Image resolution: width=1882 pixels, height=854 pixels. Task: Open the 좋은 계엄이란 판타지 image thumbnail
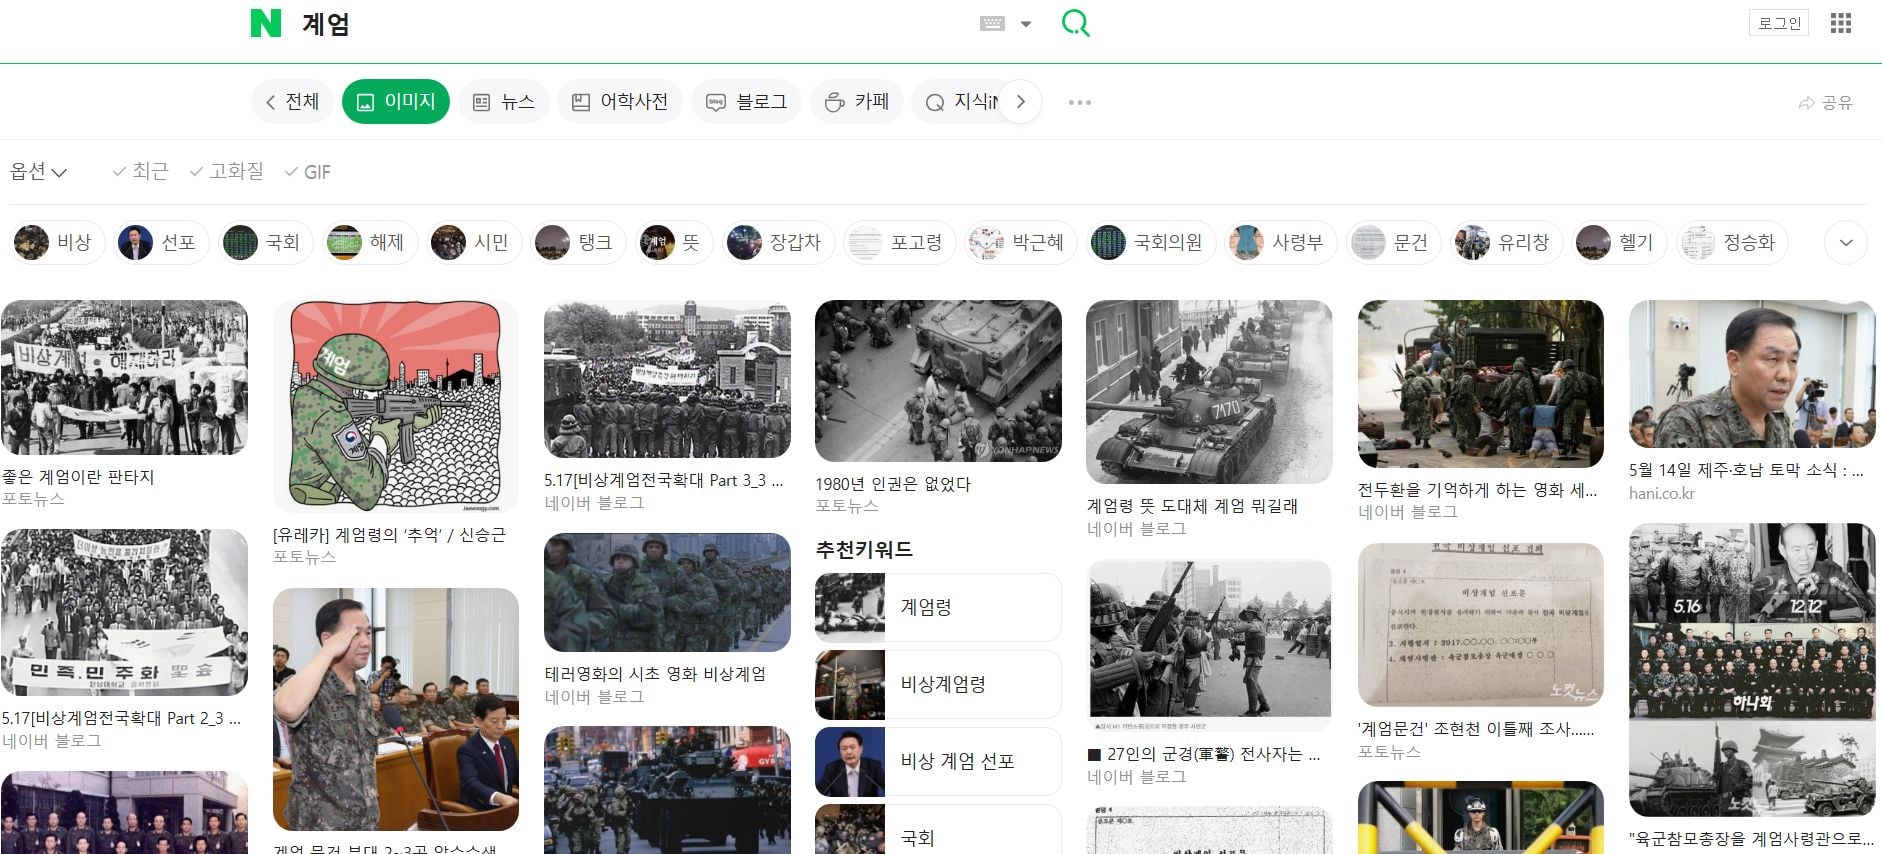point(124,378)
